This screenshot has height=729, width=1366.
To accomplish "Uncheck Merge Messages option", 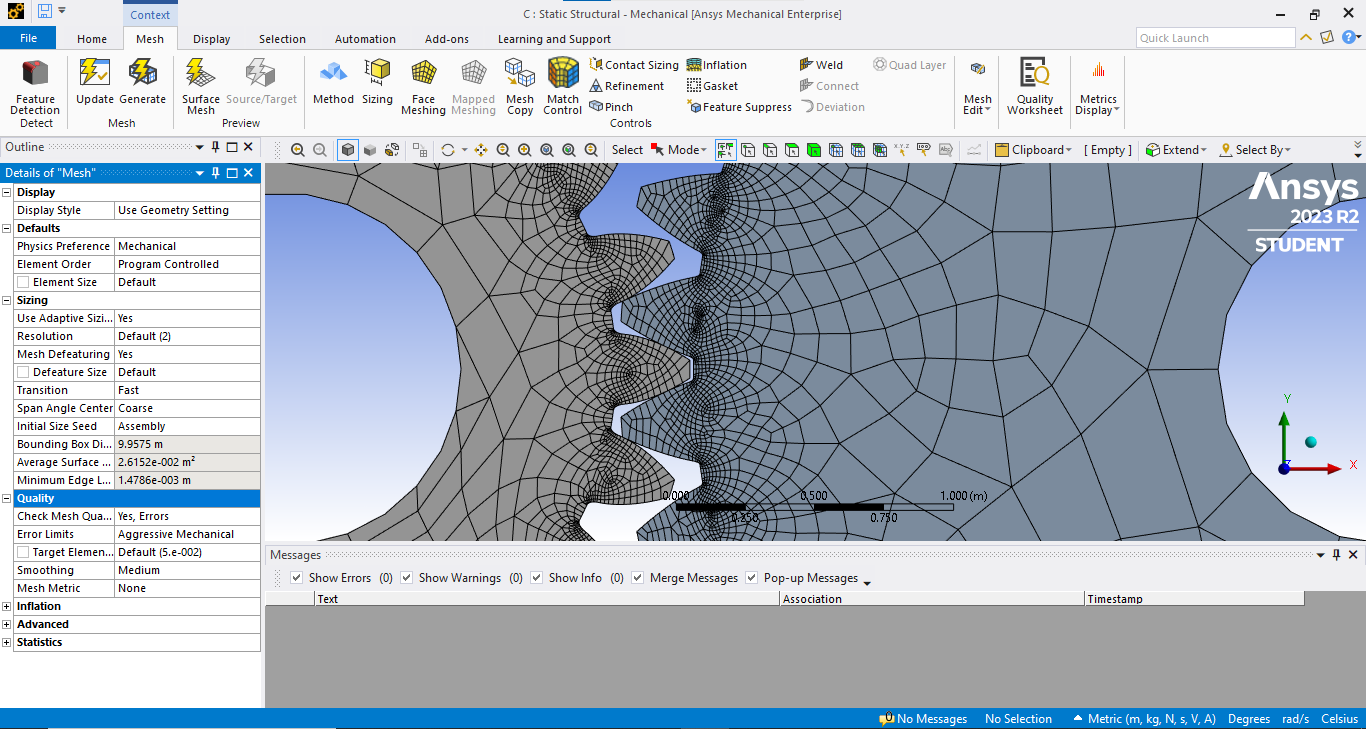I will click(x=637, y=578).
